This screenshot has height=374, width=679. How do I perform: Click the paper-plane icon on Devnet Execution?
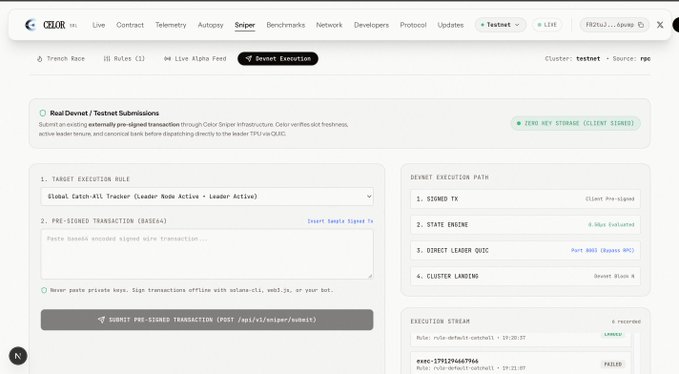click(249, 58)
